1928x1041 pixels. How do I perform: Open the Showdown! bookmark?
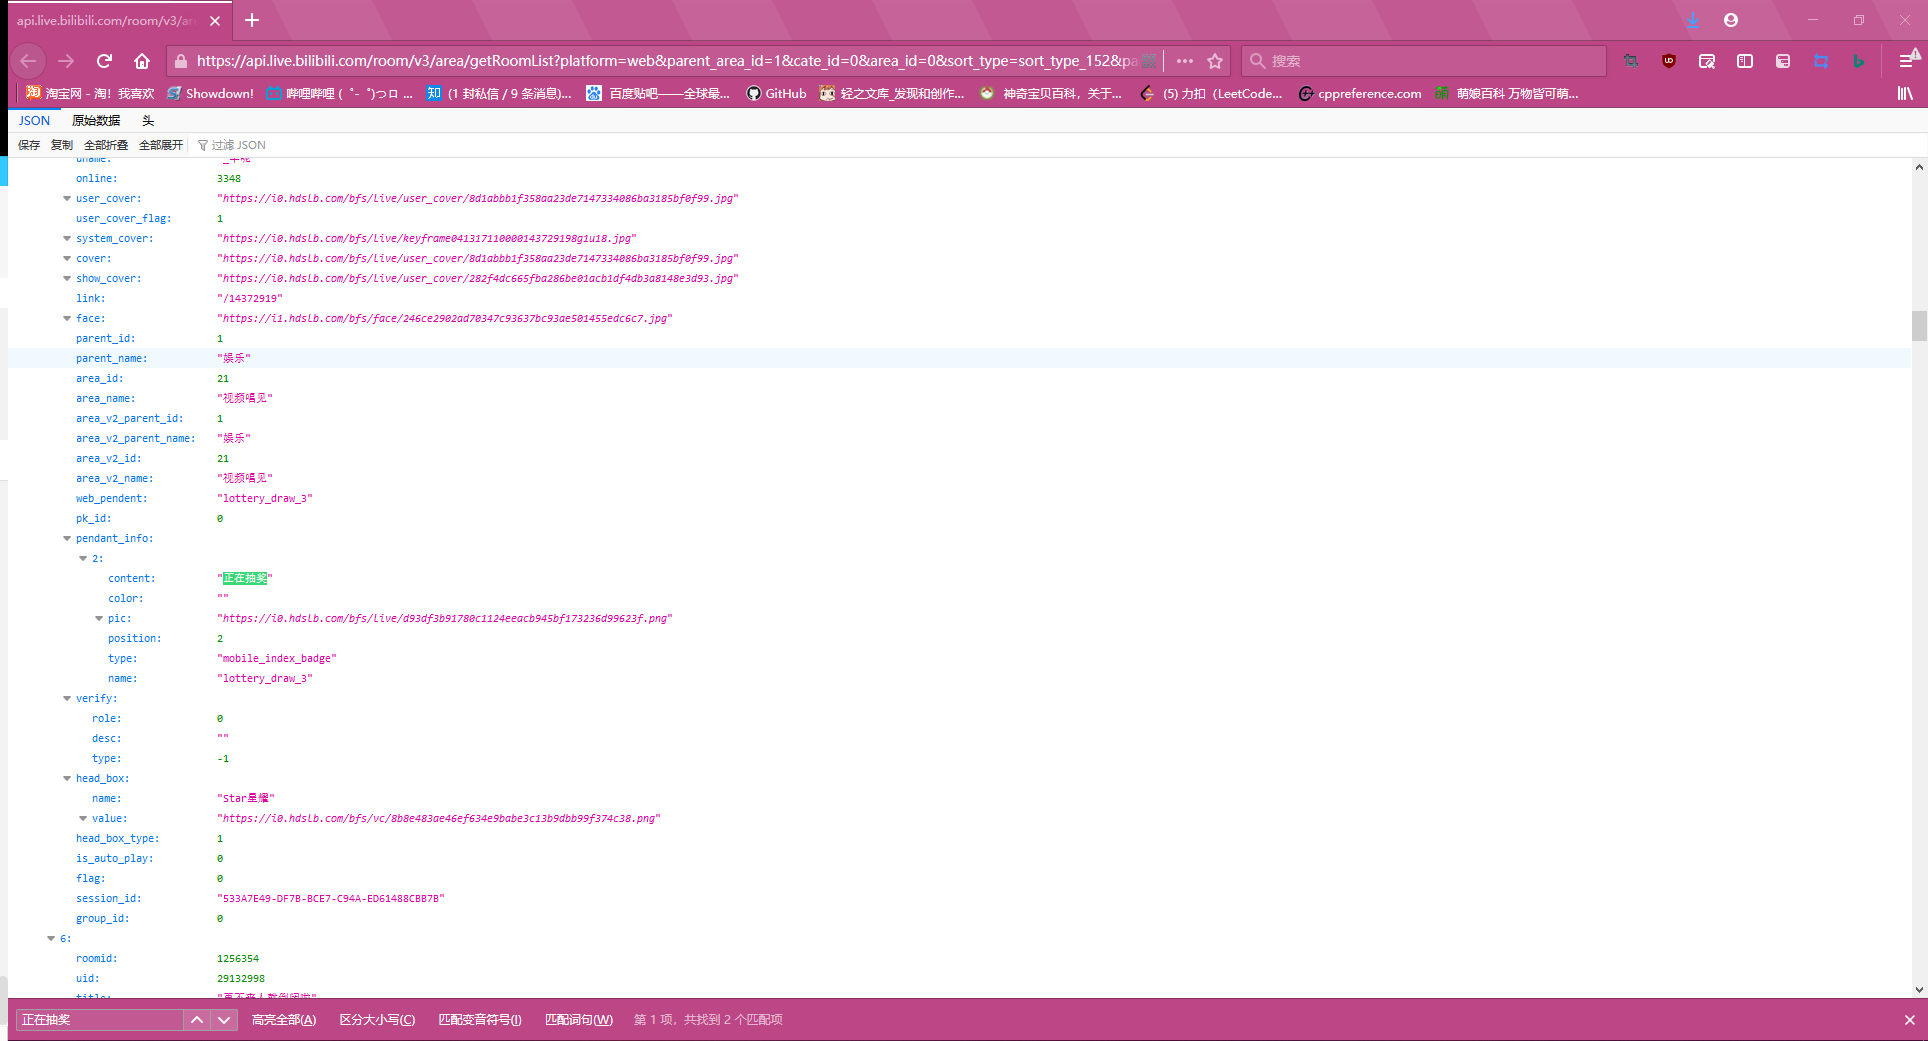pyautogui.click(x=210, y=93)
